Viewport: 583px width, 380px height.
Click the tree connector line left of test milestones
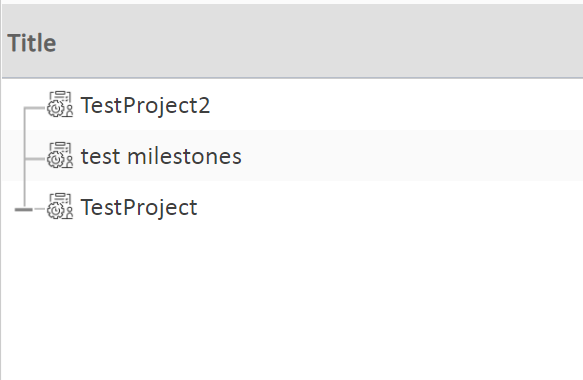pyautogui.click(x=35, y=159)
